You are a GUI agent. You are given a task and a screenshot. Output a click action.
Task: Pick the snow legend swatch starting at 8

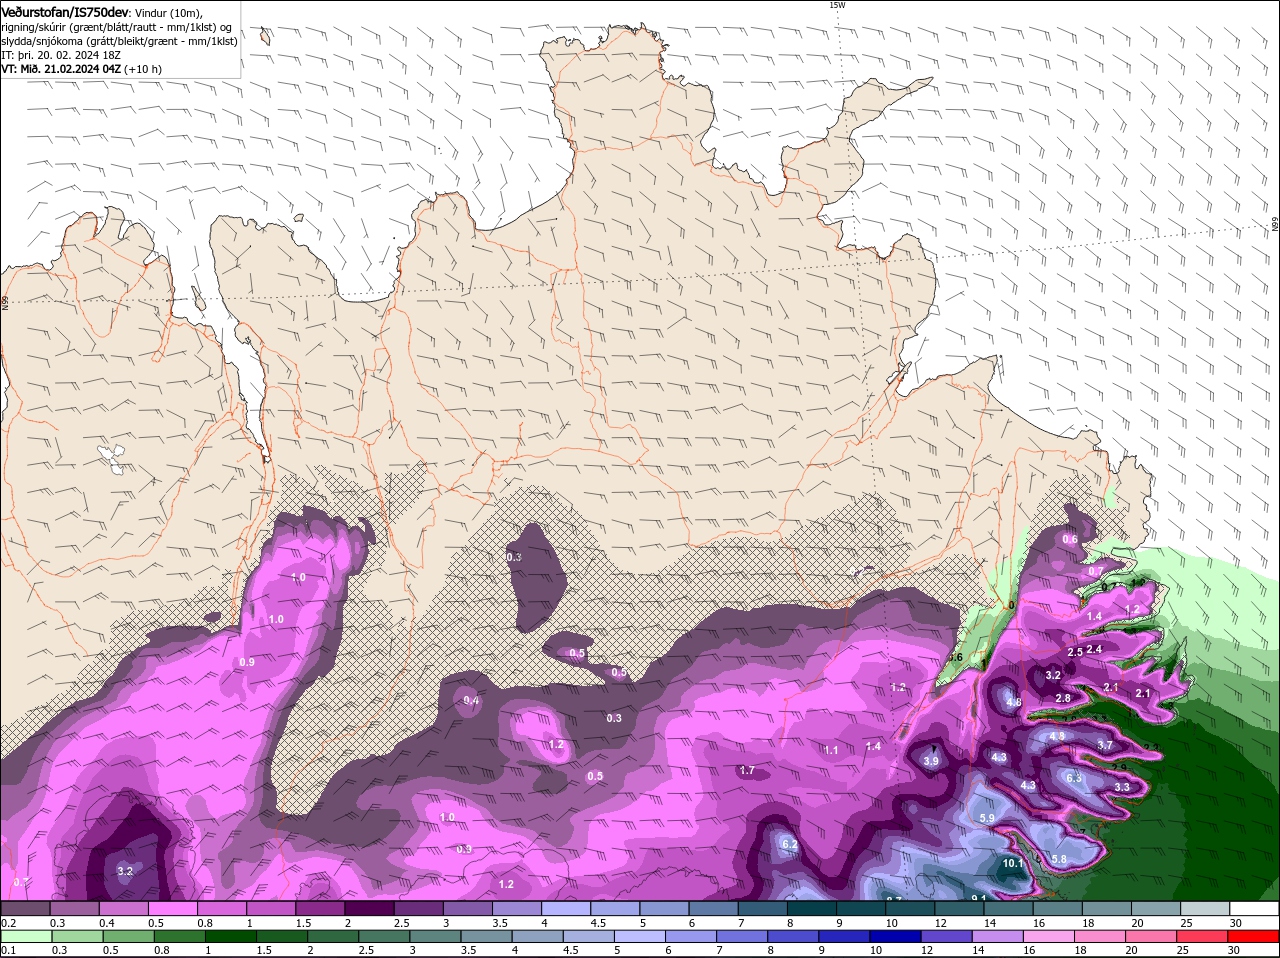click(x=812, y=908)
